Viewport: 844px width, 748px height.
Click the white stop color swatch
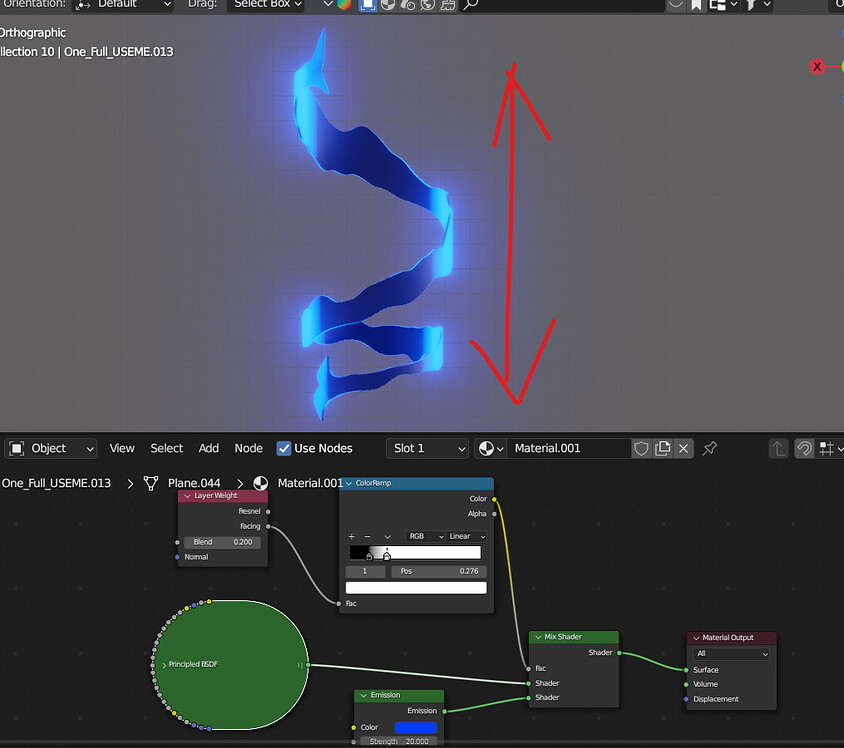tap(416, 588)
